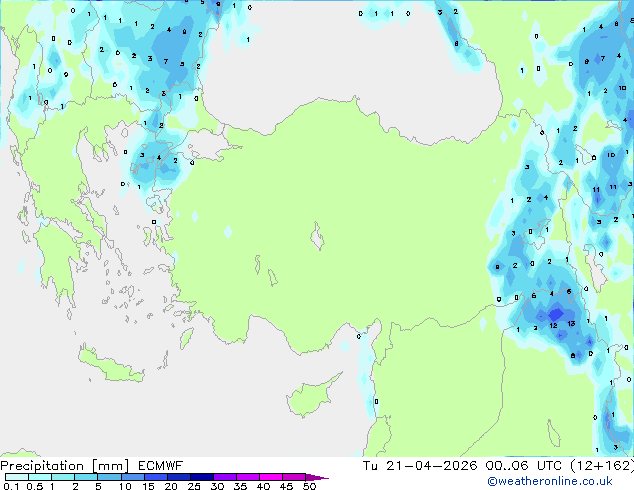
Task: Click the '25' legend scale label
Action: pyautogui.click(x=194, y=486)
